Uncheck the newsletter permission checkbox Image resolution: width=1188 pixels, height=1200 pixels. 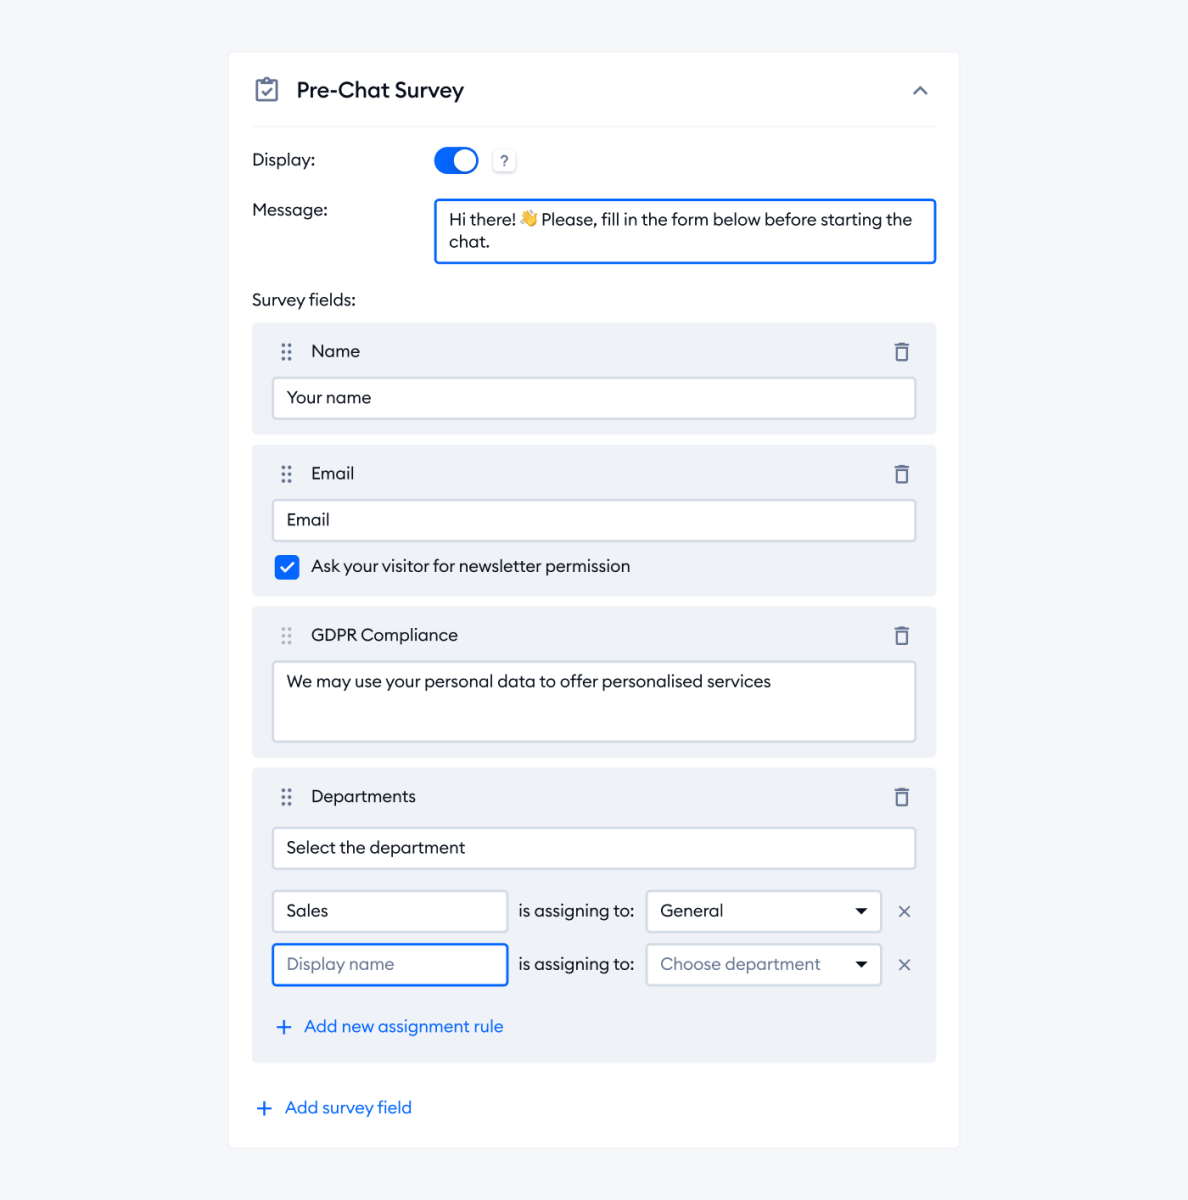pos(287,566)
